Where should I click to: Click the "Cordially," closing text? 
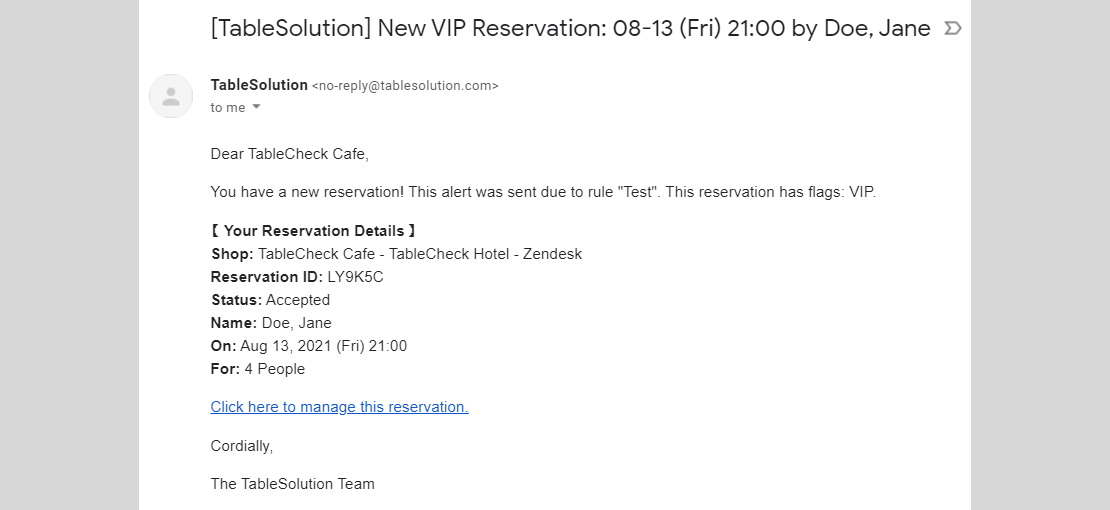click(x=241, y=446)
